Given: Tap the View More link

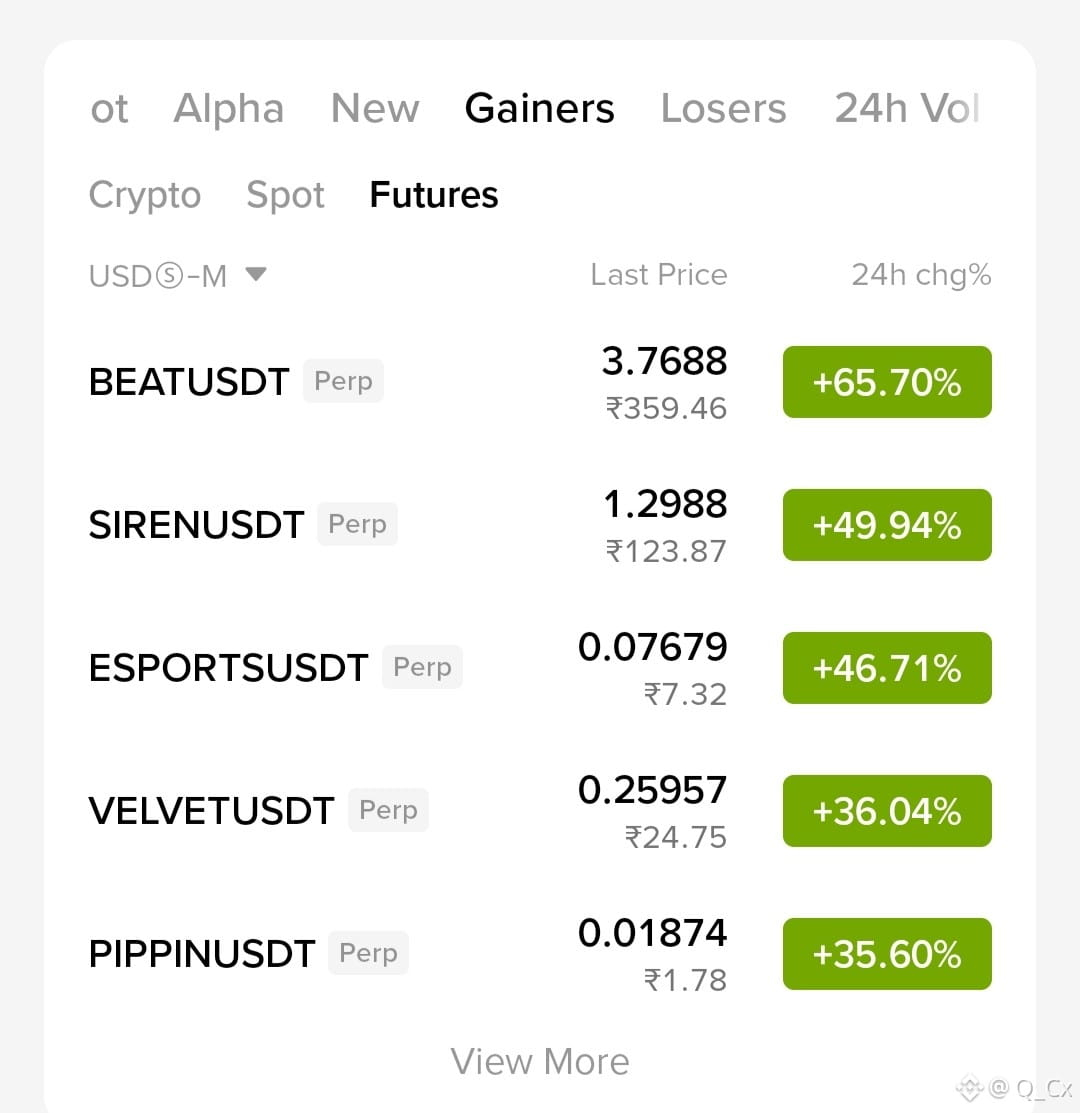Looking at the screenshot, I should click(539, 1062).
